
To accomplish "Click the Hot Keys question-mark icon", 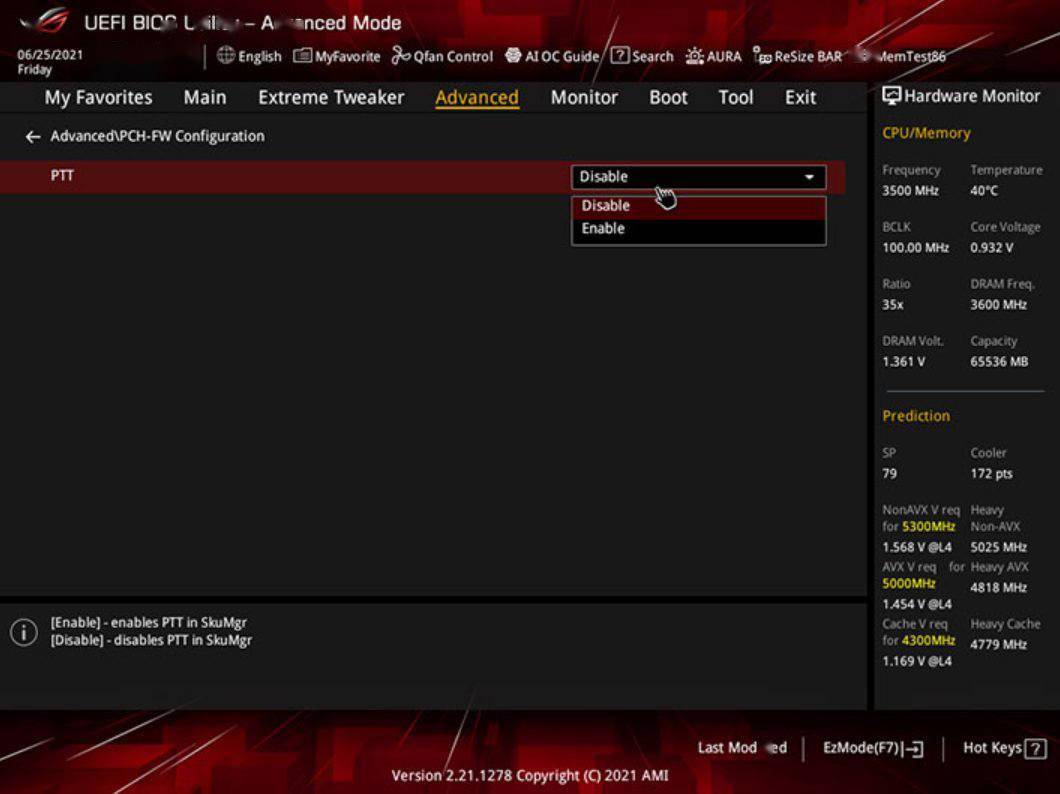I will tap(1035, 749).
